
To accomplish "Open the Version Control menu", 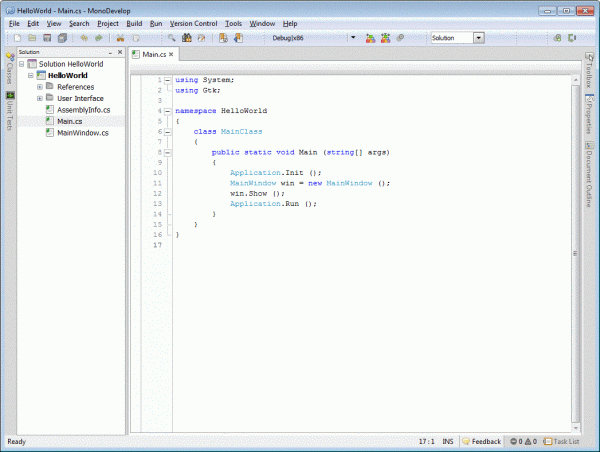I will pyautogui.click(x=194, y=24).
